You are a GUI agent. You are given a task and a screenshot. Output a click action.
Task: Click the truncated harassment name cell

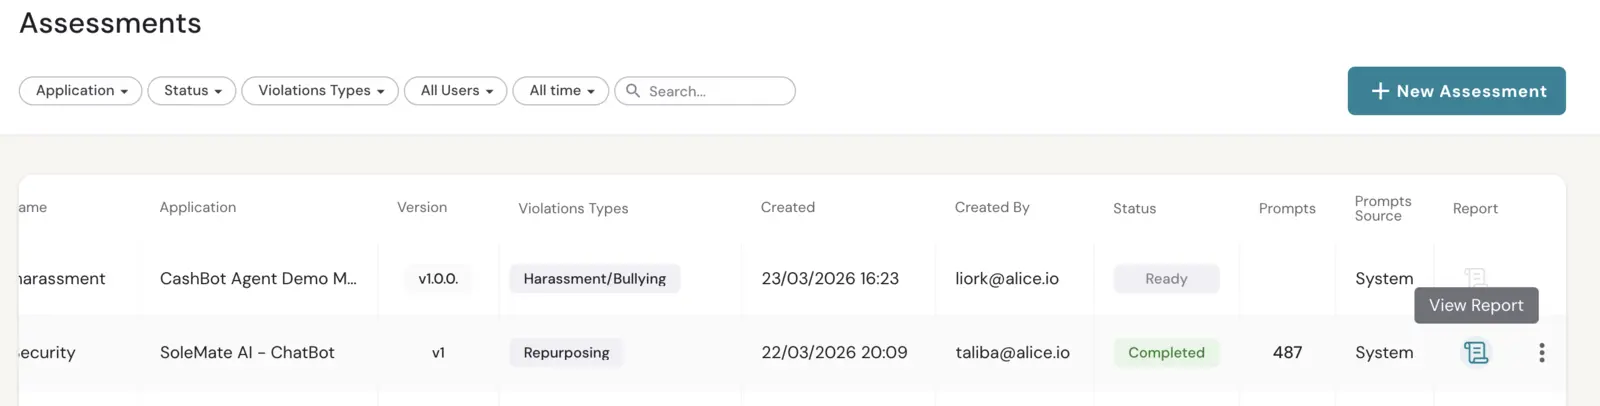click(62, 279)
